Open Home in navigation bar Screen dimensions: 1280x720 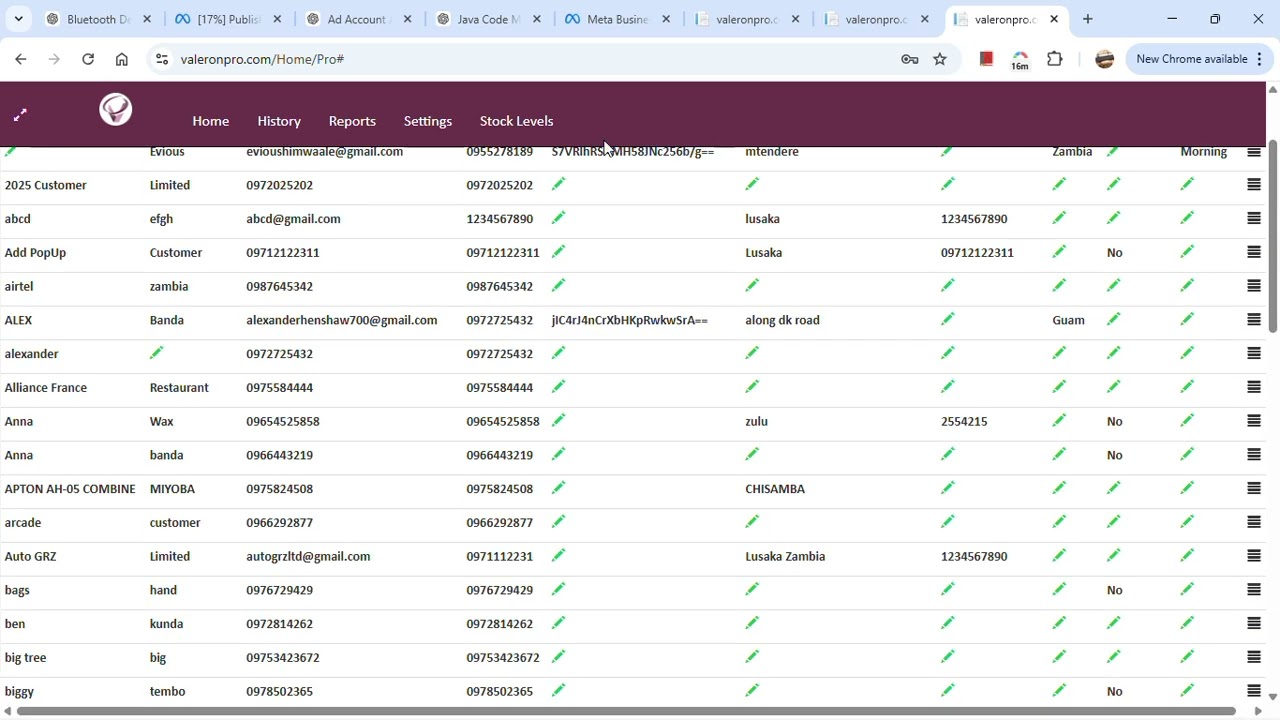211,121
